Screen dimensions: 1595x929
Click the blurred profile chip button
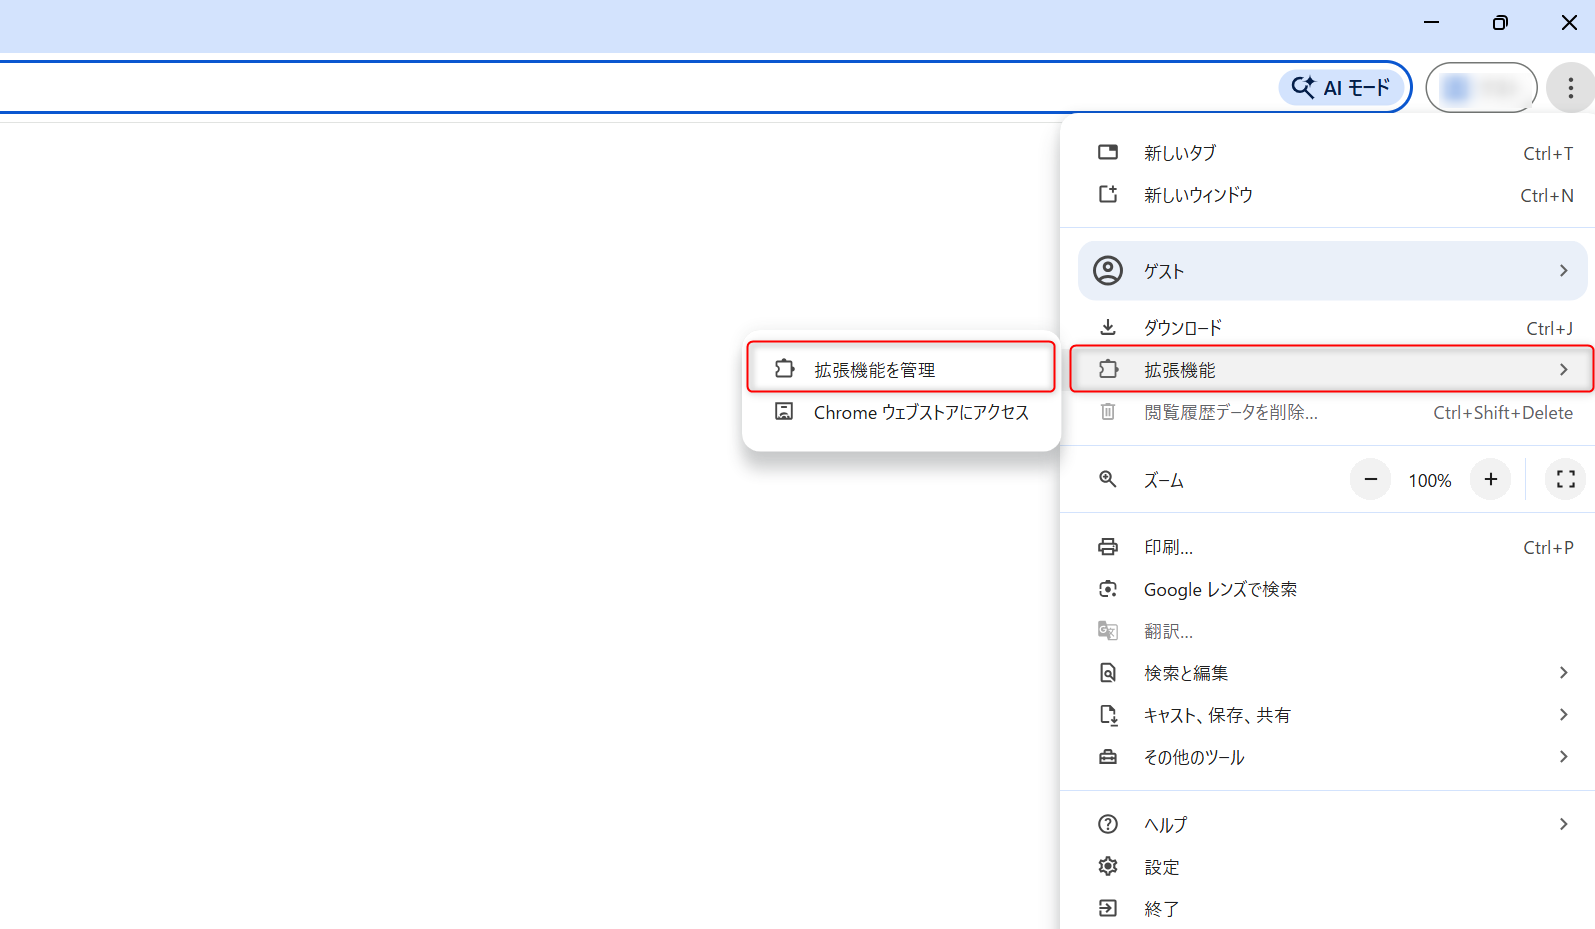point(1481,88)
